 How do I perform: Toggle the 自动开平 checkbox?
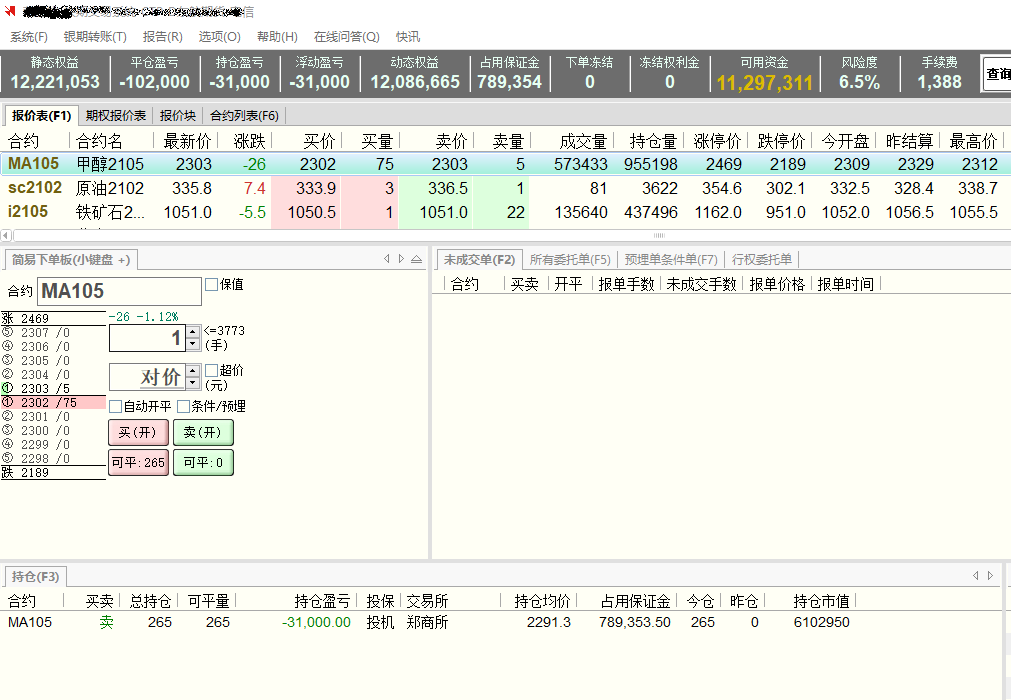[116, 407]
